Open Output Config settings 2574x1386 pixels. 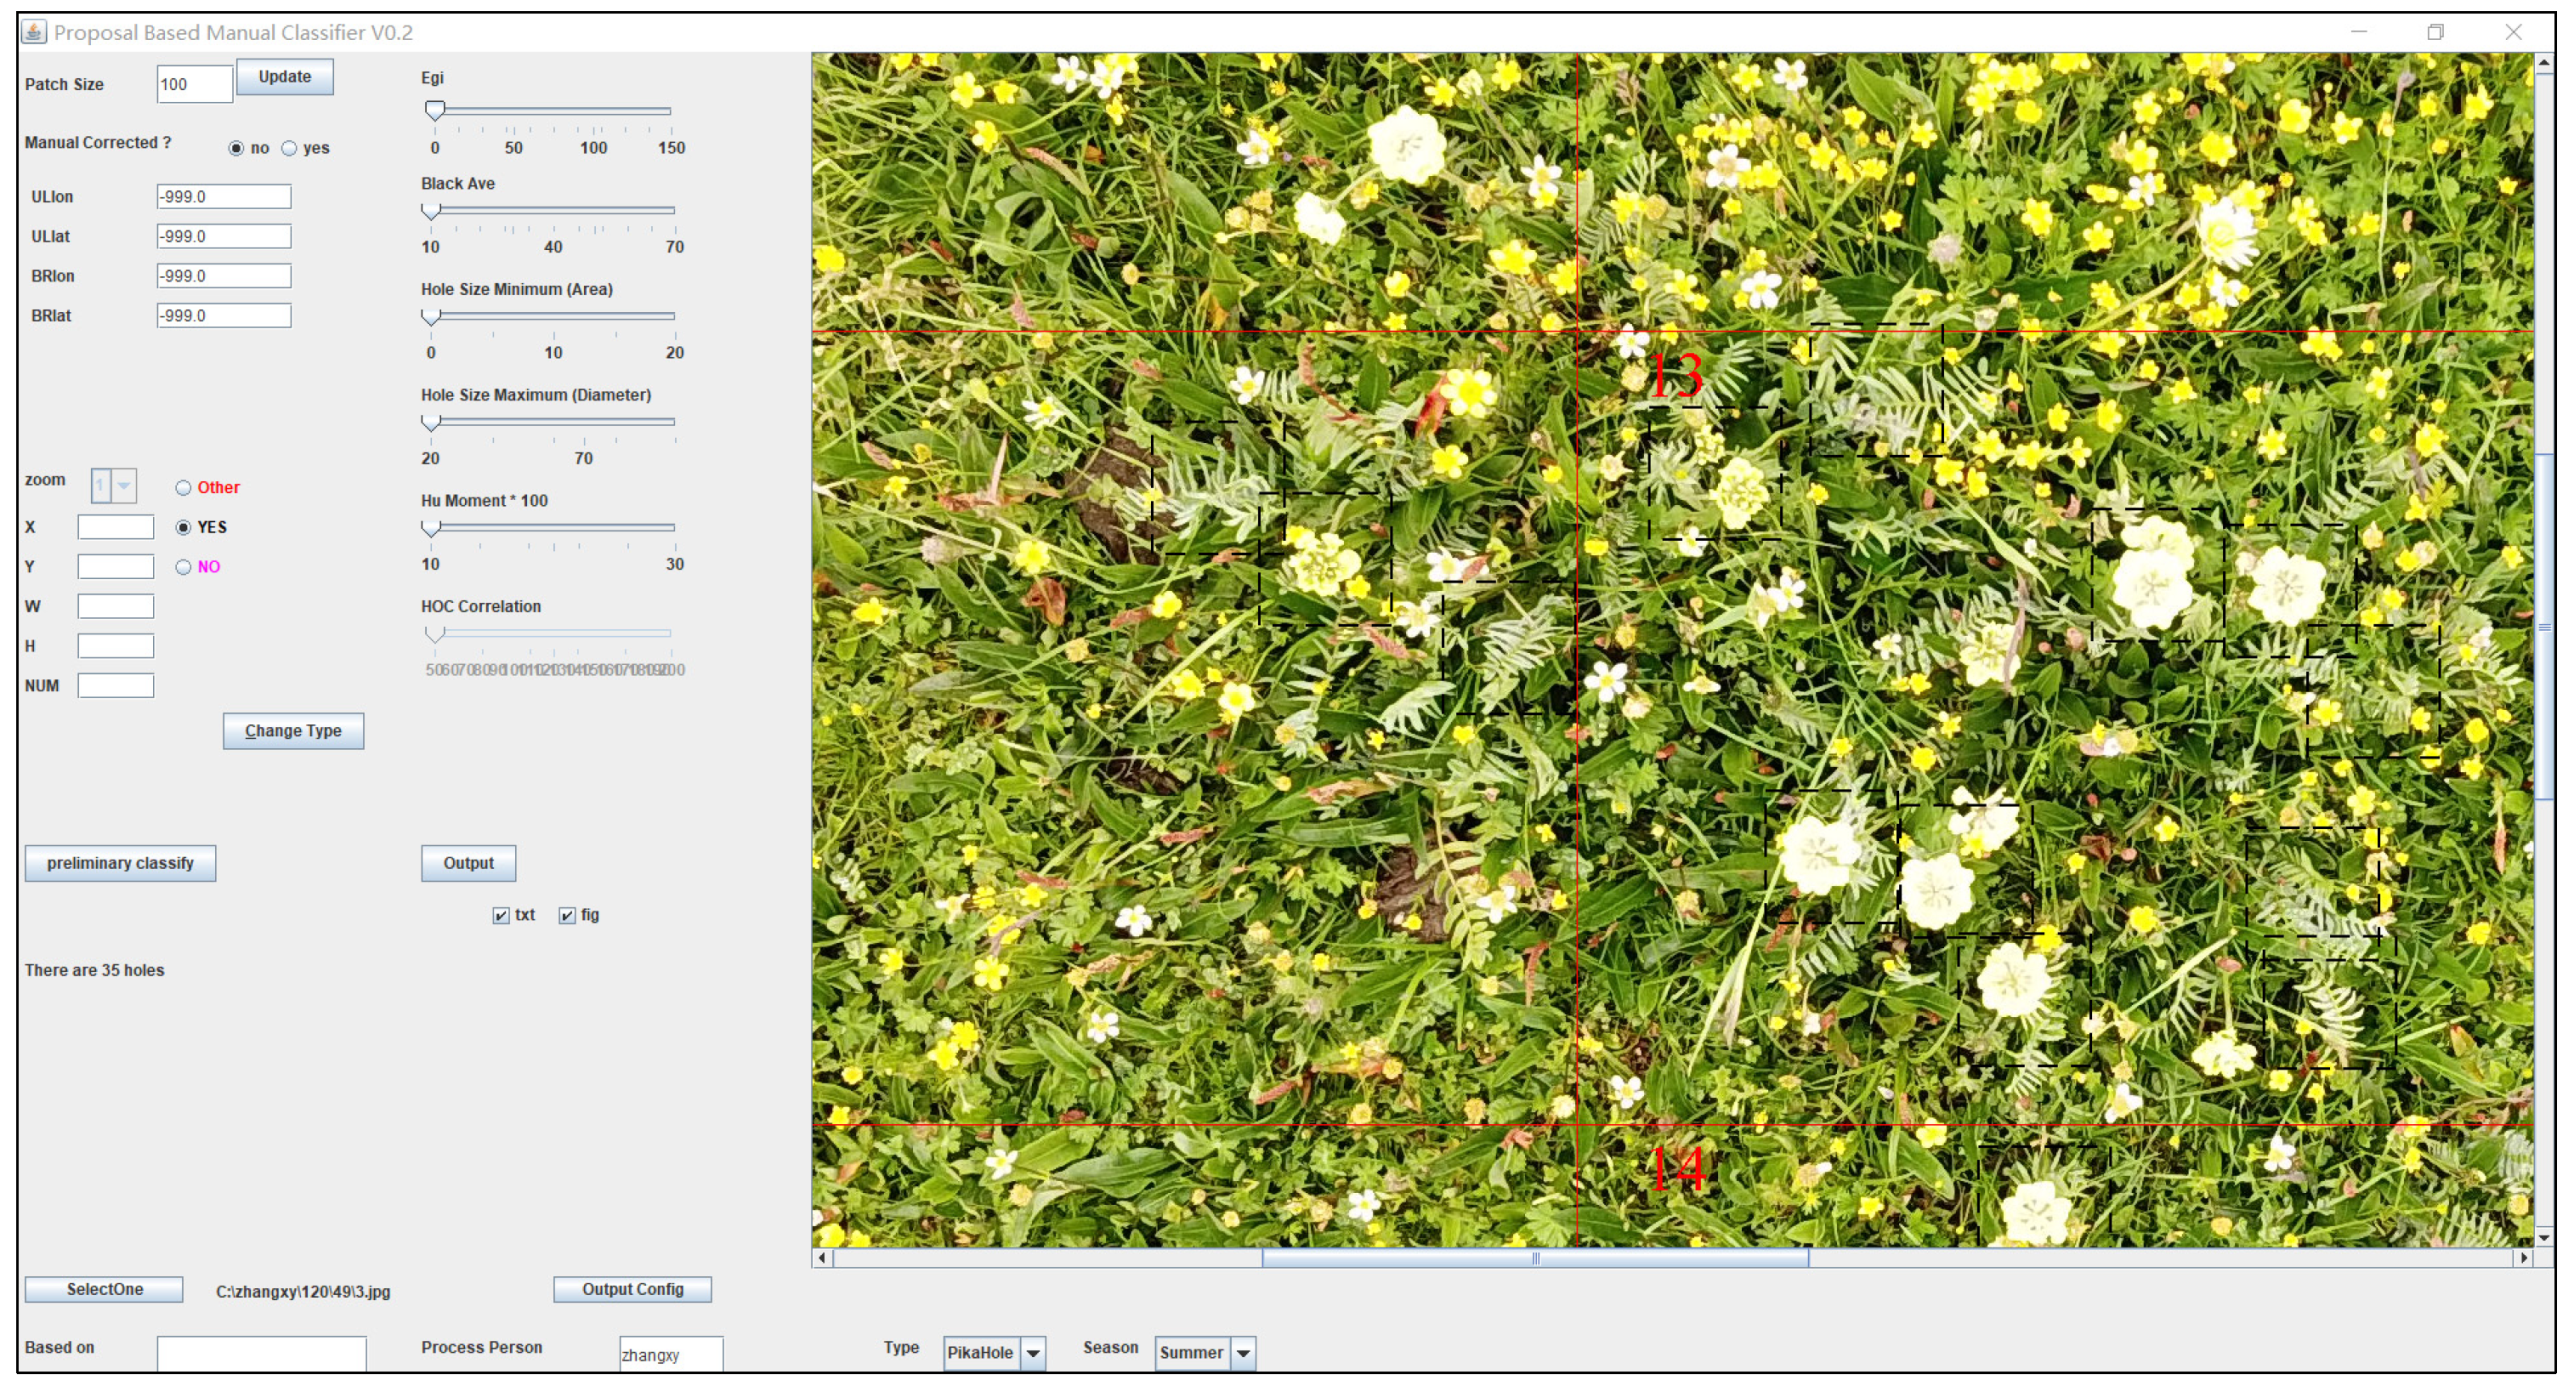pyautogui.click(x=633, y=1289)
